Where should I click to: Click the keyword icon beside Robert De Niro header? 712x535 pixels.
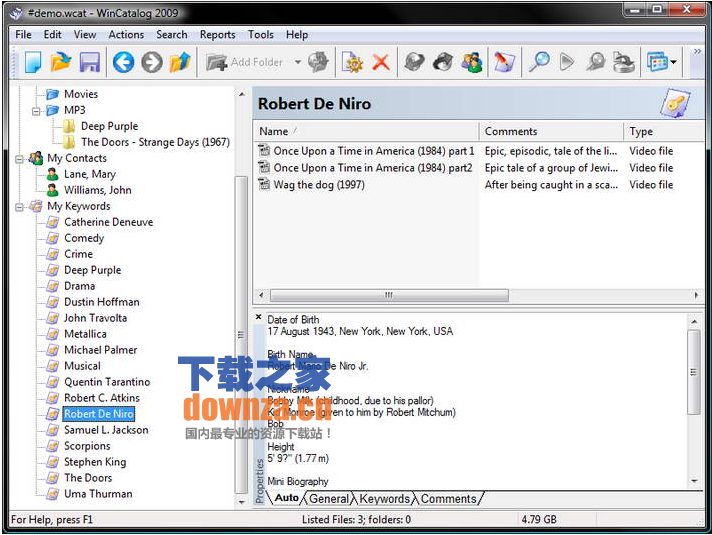(x=675, y=104)
